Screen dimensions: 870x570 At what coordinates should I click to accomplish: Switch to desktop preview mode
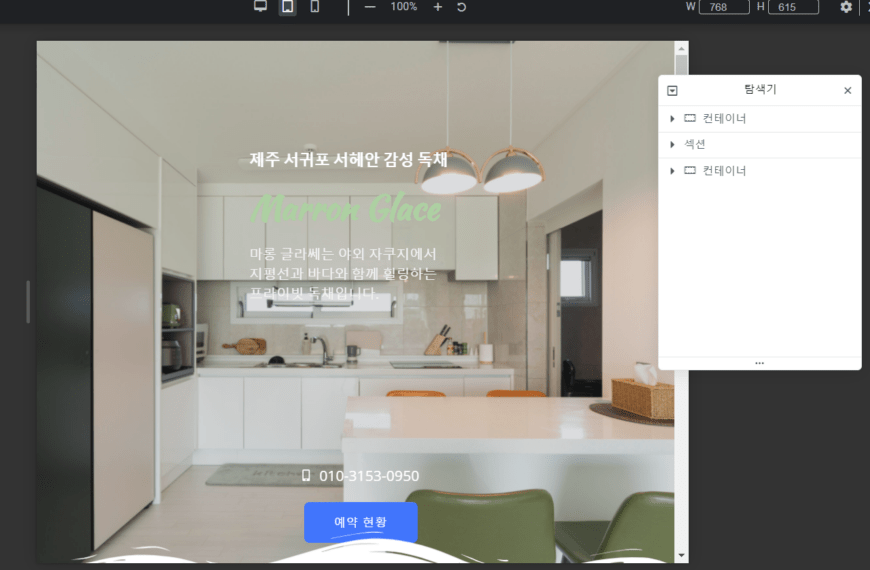coord(260,6)
